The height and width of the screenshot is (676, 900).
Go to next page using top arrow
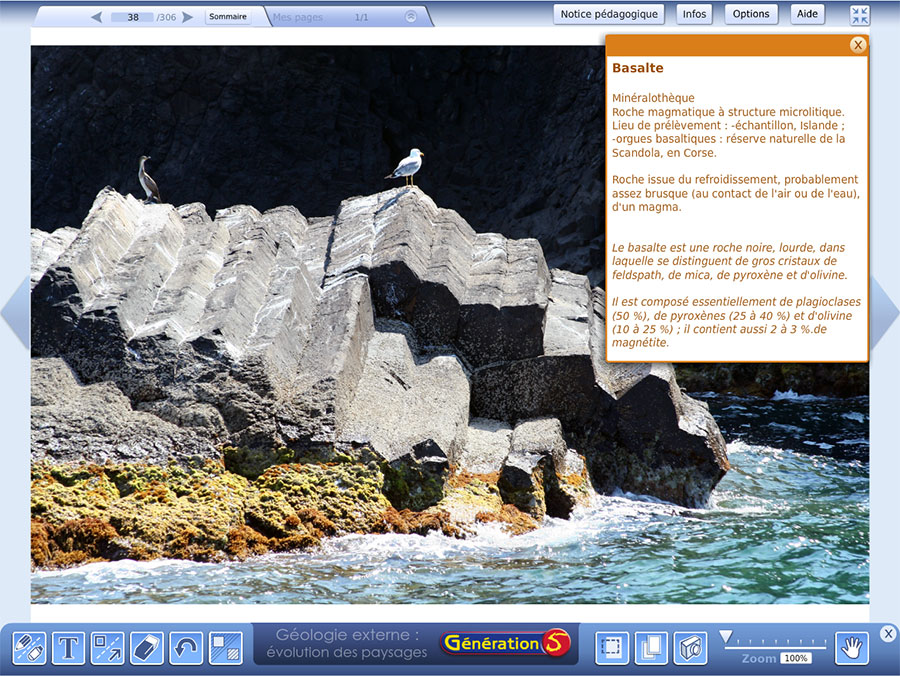[x=188, y=17]
